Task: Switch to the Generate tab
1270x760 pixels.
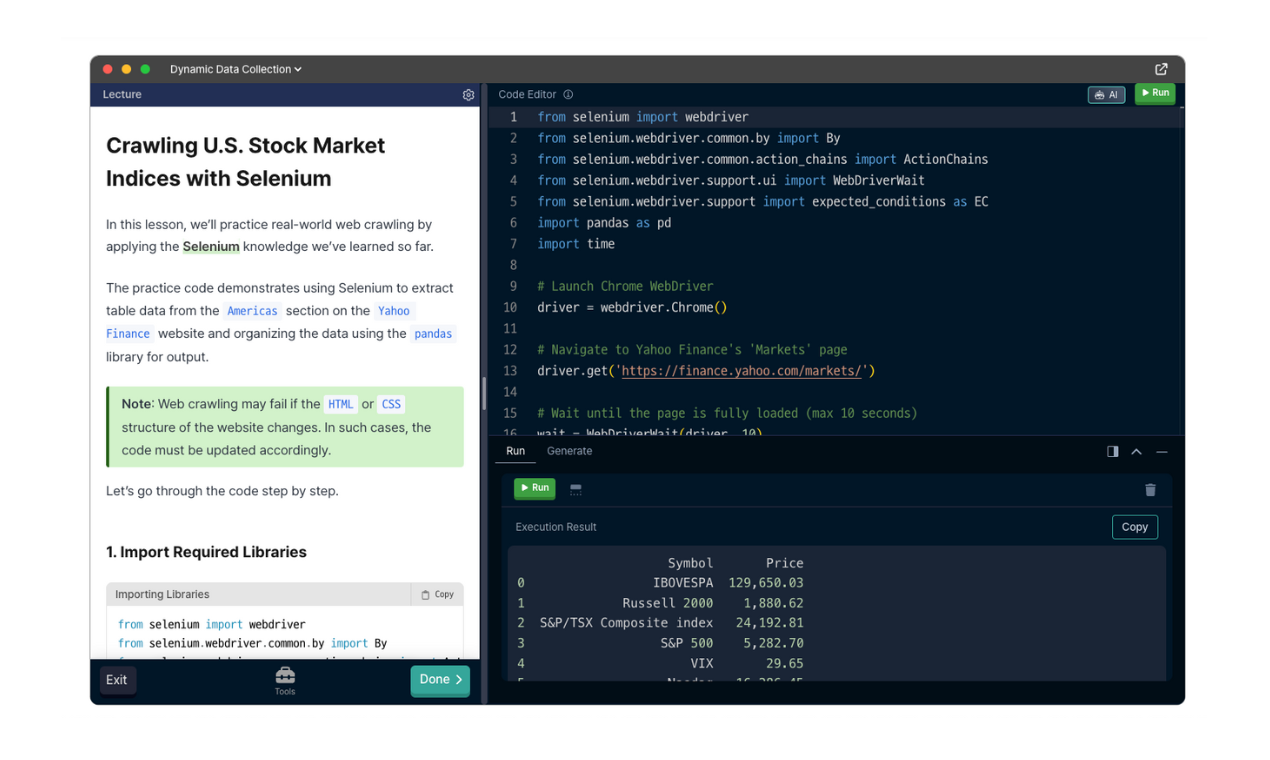Action: (570, 451)
